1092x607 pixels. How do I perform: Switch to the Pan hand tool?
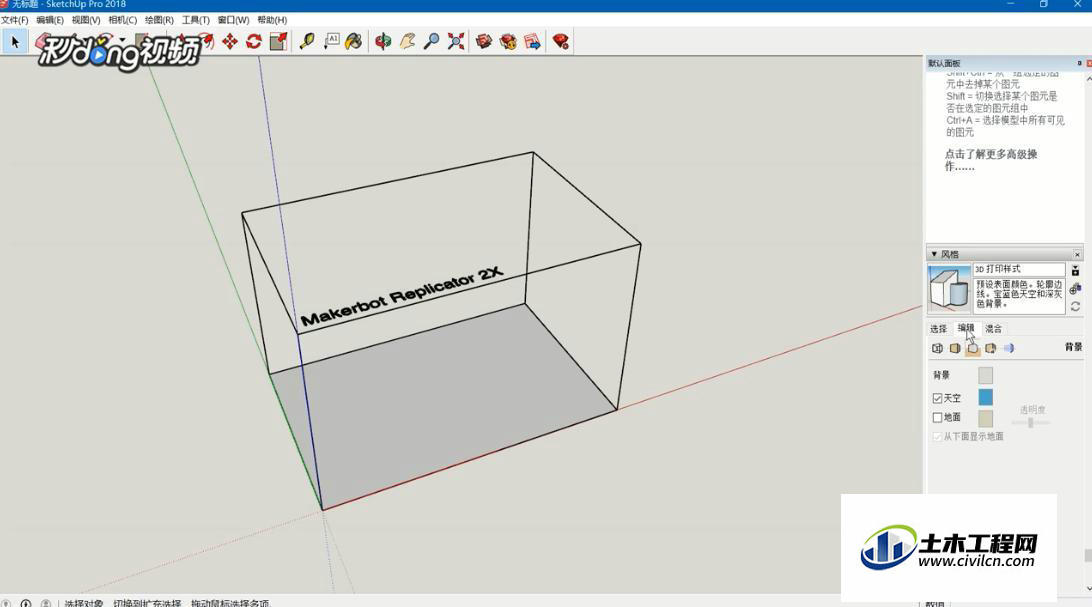407,42
